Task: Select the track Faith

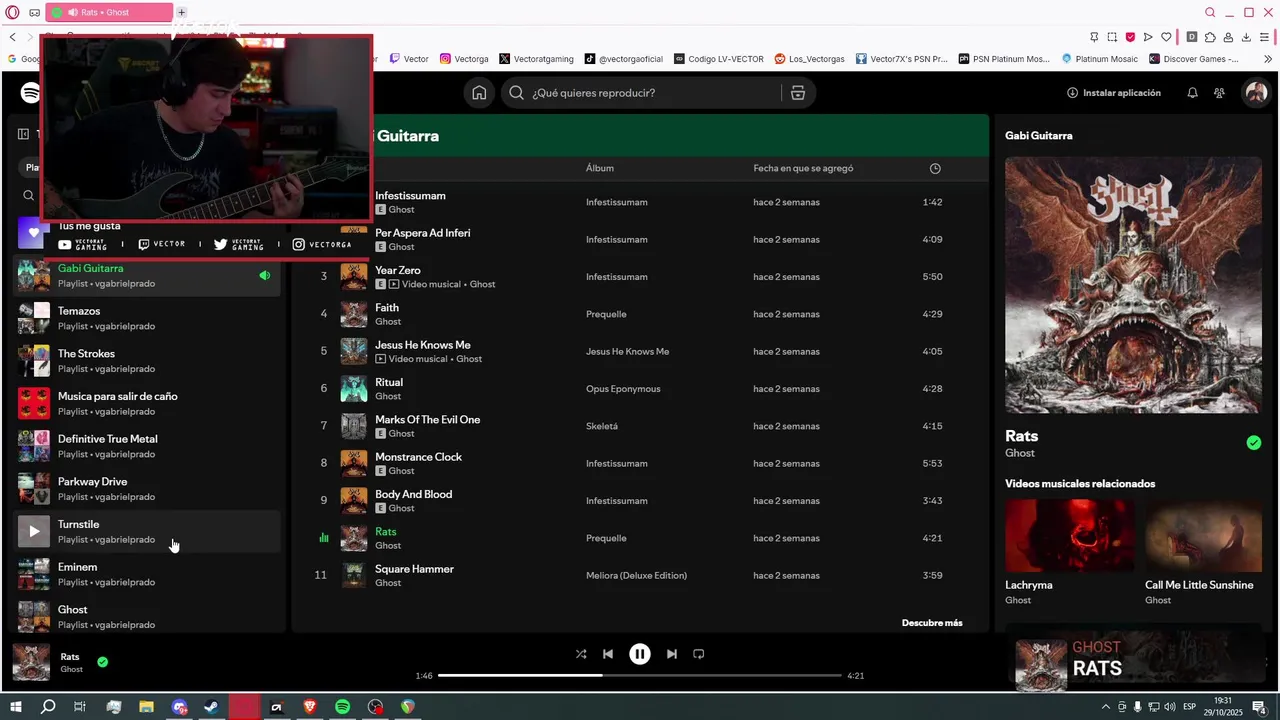Action: [640, 314]
